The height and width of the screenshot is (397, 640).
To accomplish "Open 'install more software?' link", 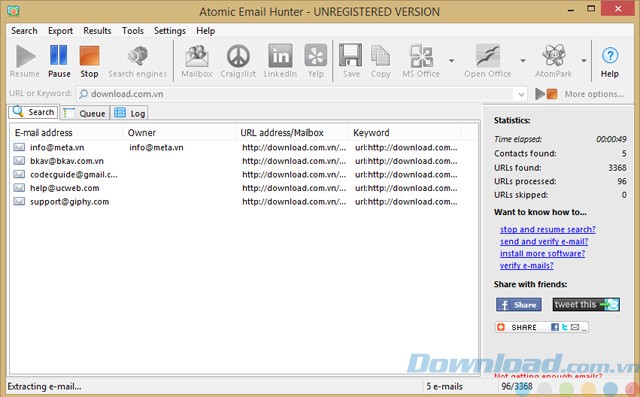I will click(x=542, y=253).
